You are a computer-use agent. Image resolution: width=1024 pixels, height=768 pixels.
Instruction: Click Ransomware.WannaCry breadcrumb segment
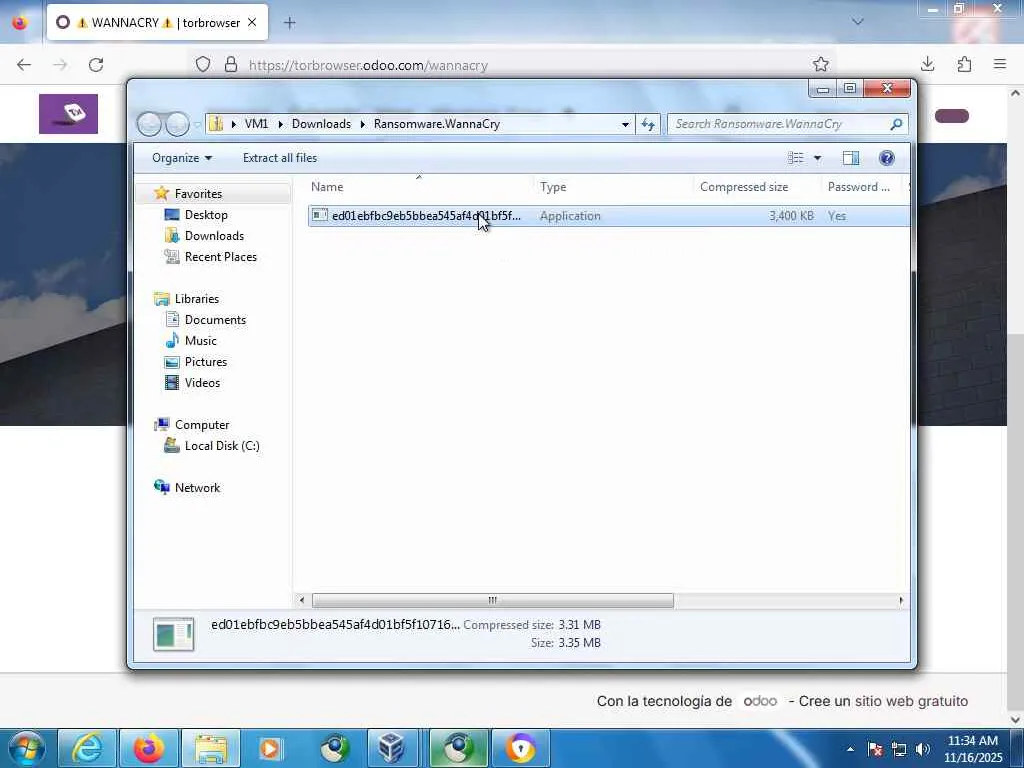[x=436, y=124]
